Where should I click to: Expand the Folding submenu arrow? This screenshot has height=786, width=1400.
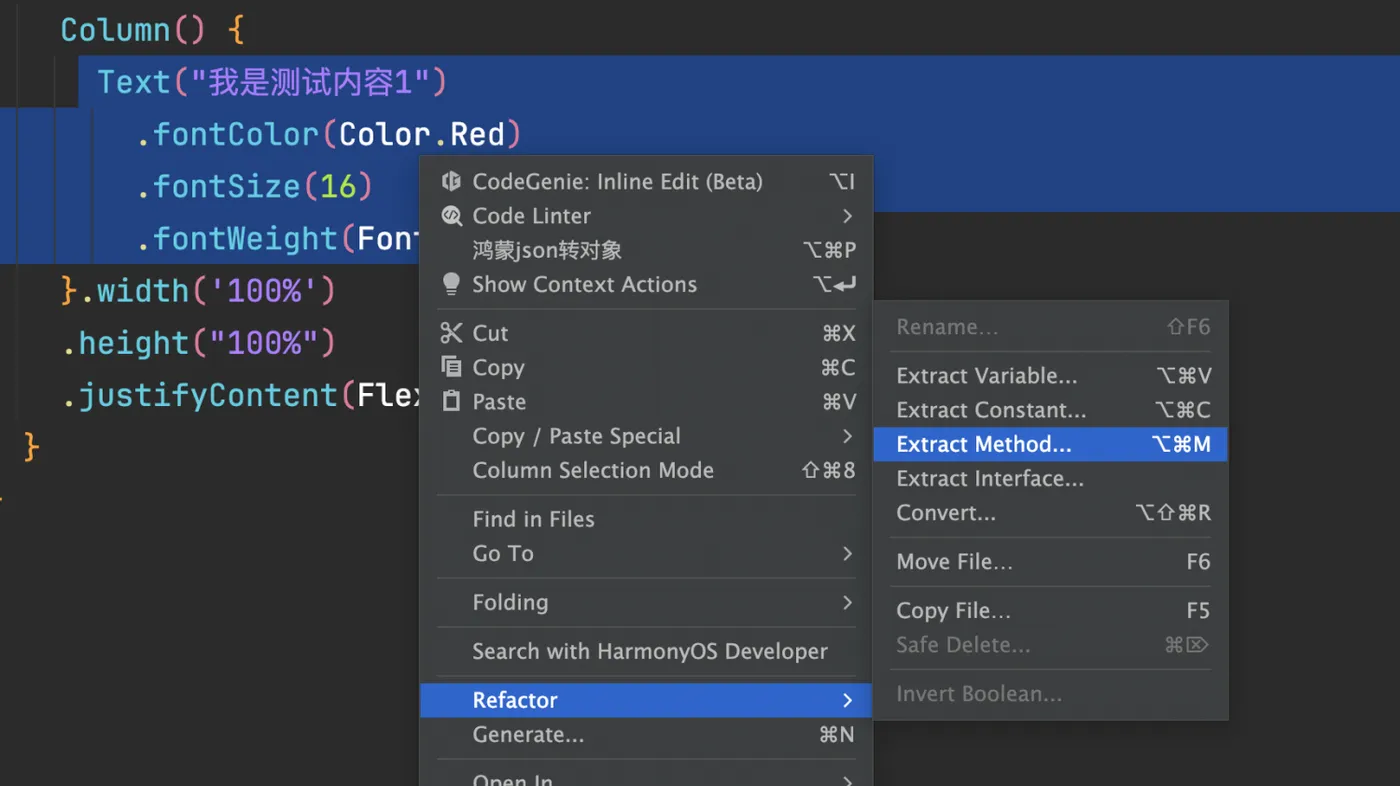coord(847,602)
